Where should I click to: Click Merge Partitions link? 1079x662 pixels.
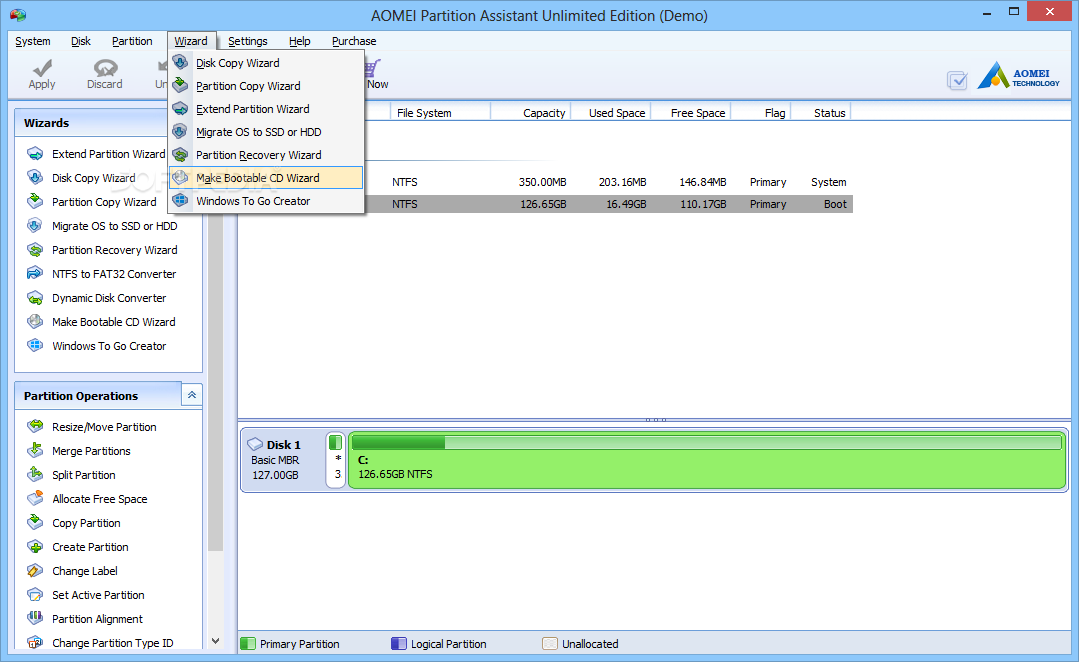(x=92, y=451)
